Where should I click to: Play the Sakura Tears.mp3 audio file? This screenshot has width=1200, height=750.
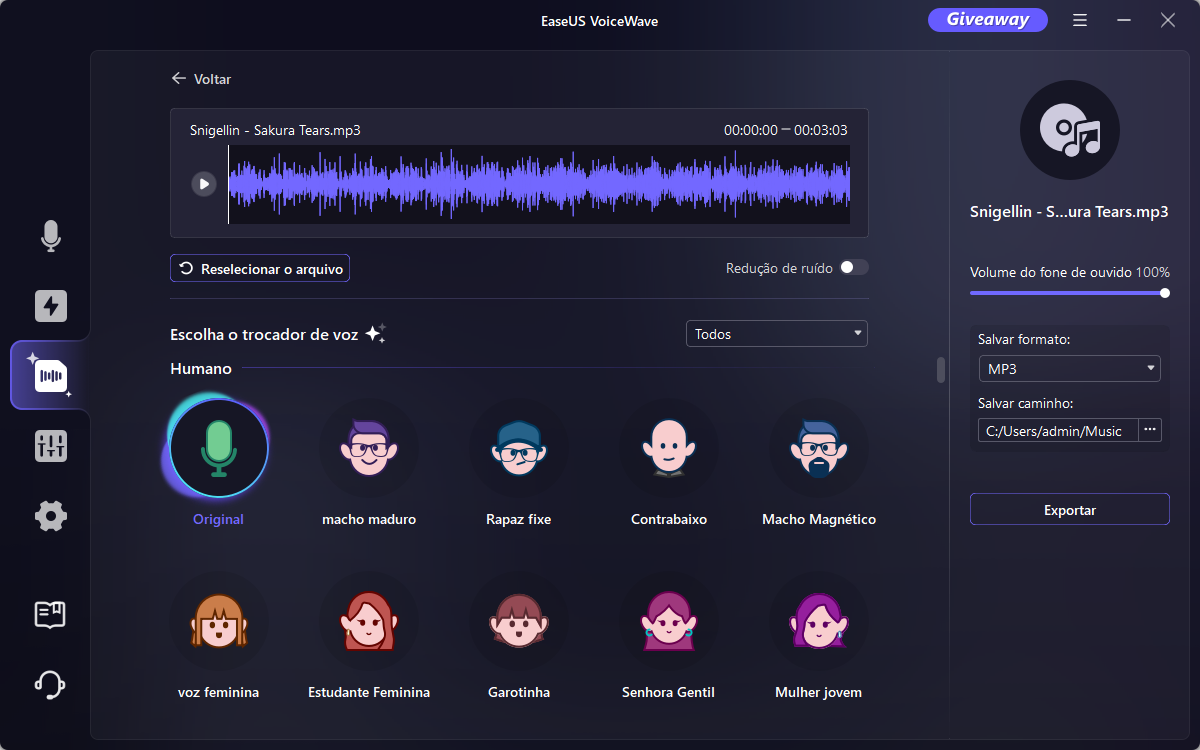pos(204,183)
